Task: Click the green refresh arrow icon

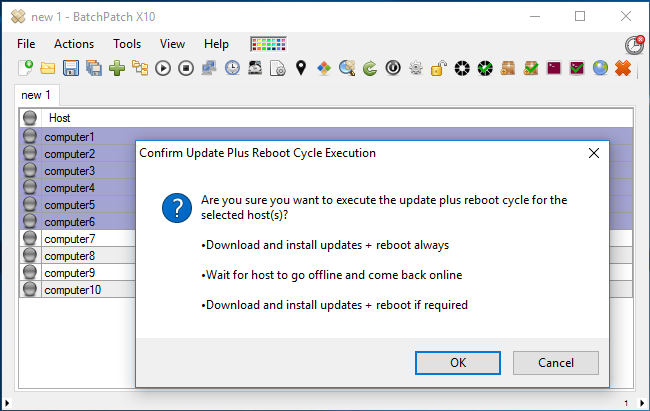Action: click(370, 68)
